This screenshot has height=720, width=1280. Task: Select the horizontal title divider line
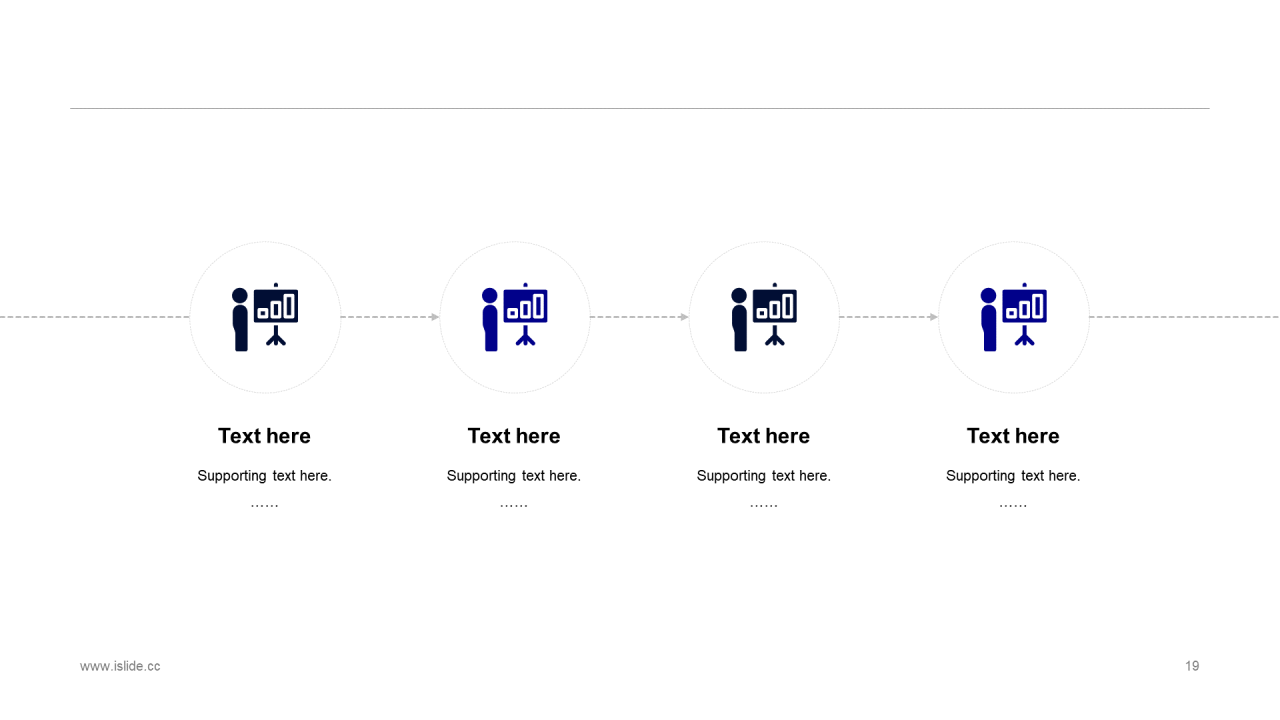[x=640, y=108]
